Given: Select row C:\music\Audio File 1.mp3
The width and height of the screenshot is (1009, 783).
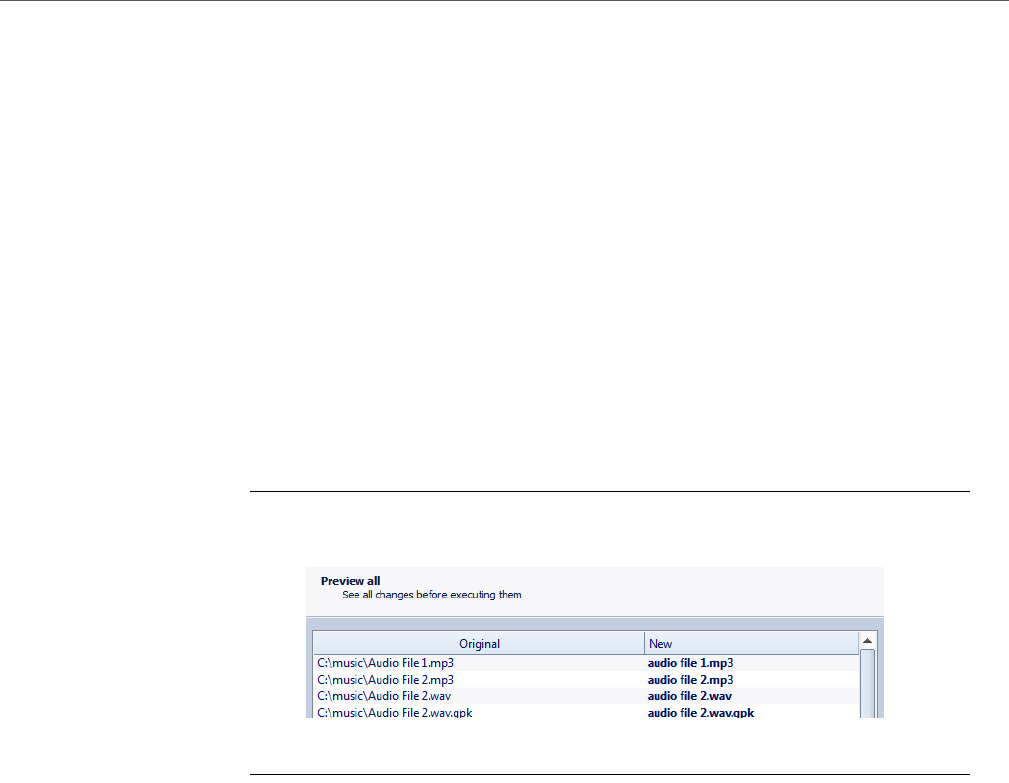Looking at the screenshot, I should click(586, 663).
